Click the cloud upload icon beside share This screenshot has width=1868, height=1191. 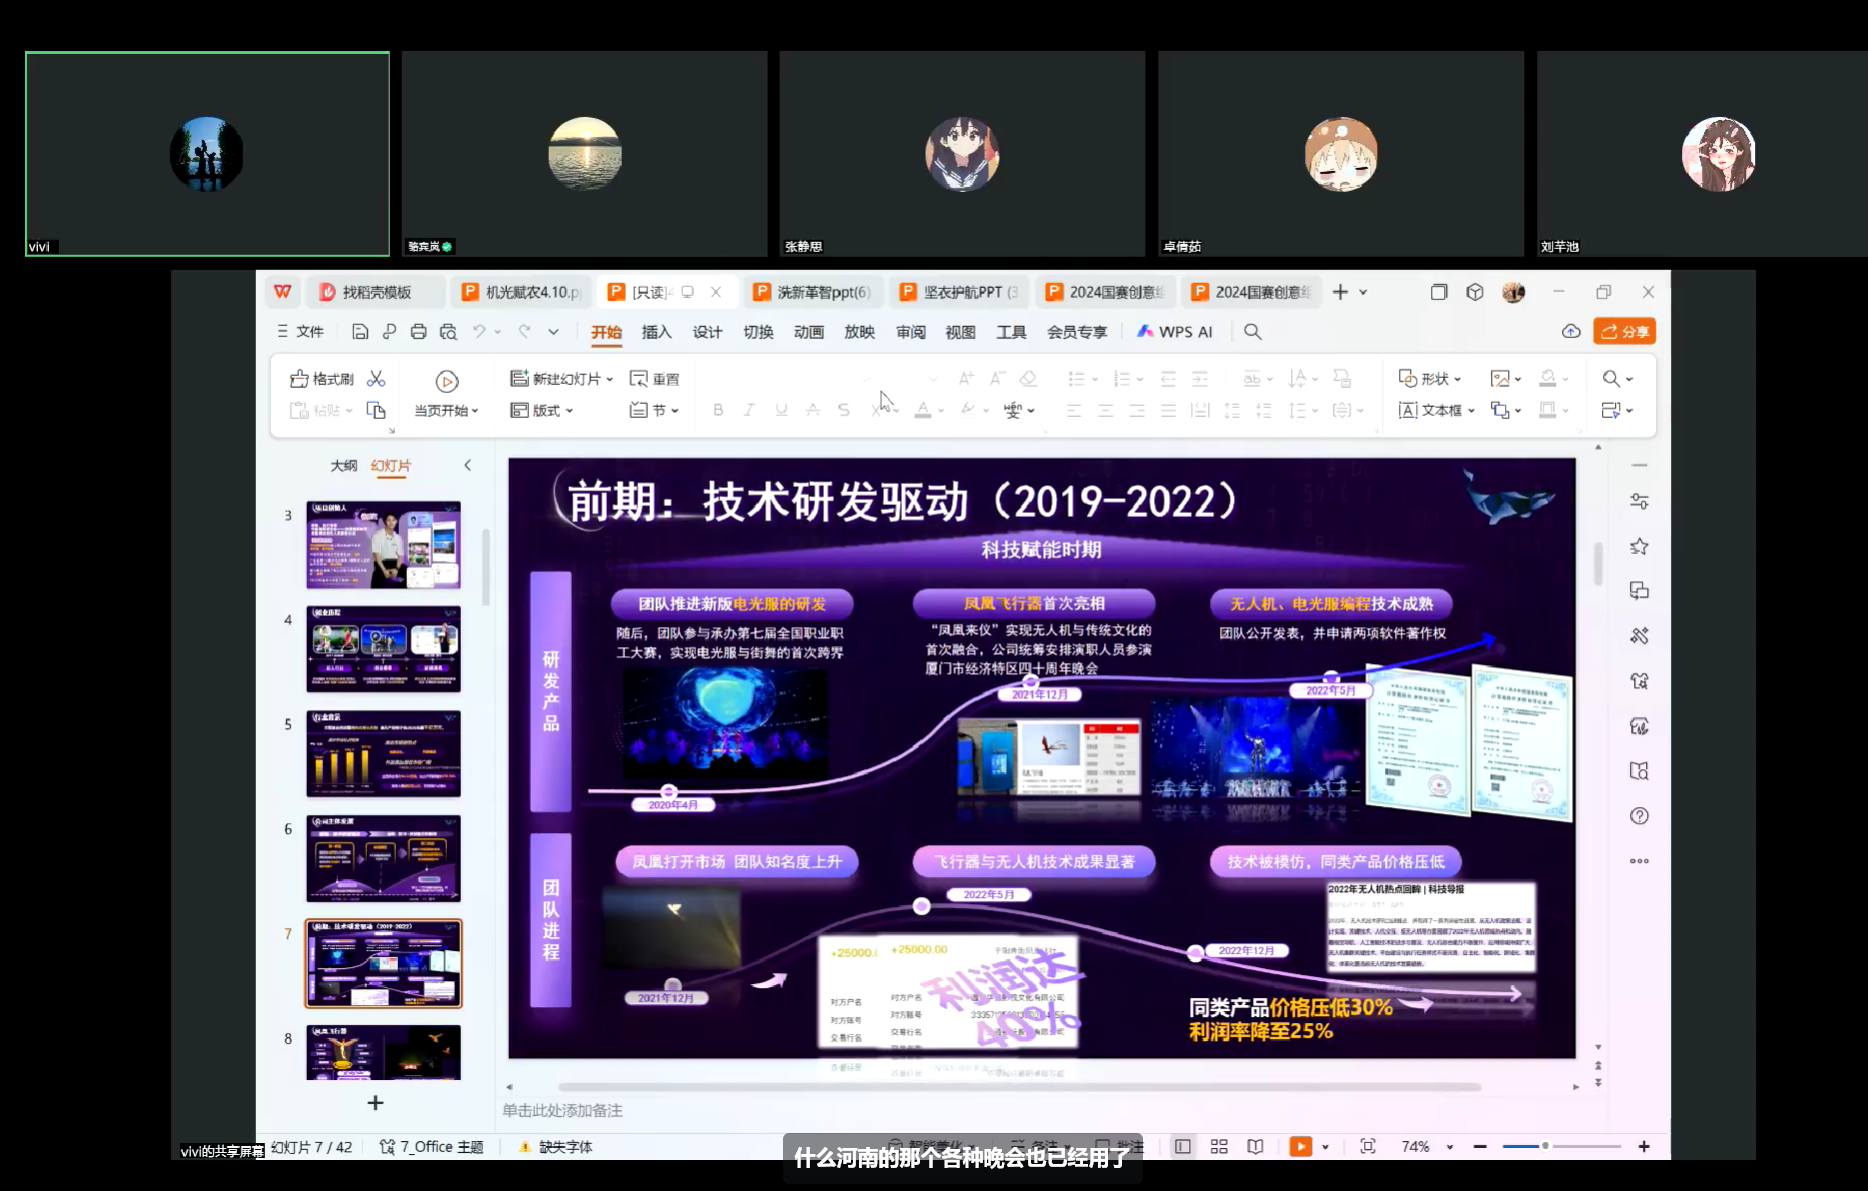click(1571, 332)
